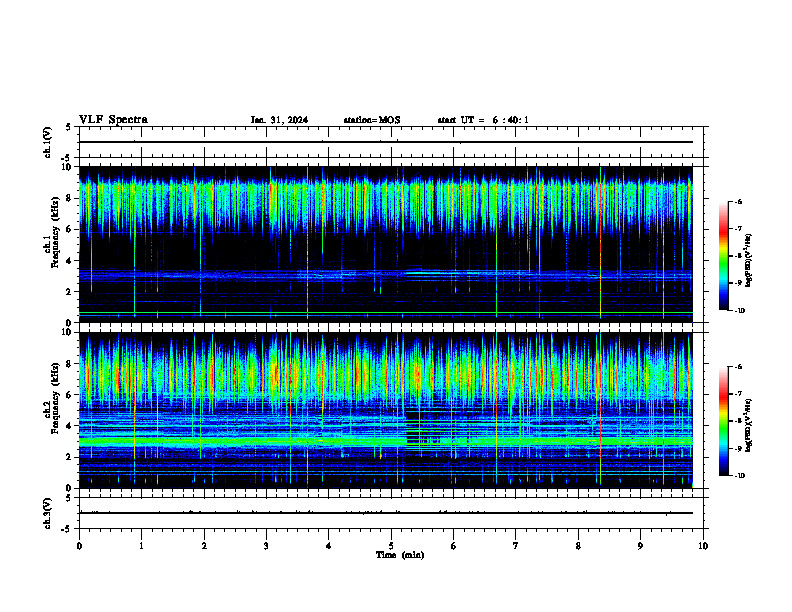Click the ch.2 spectrogram color bar
Viewport: 792px width, 612px height.
[723, 421]
